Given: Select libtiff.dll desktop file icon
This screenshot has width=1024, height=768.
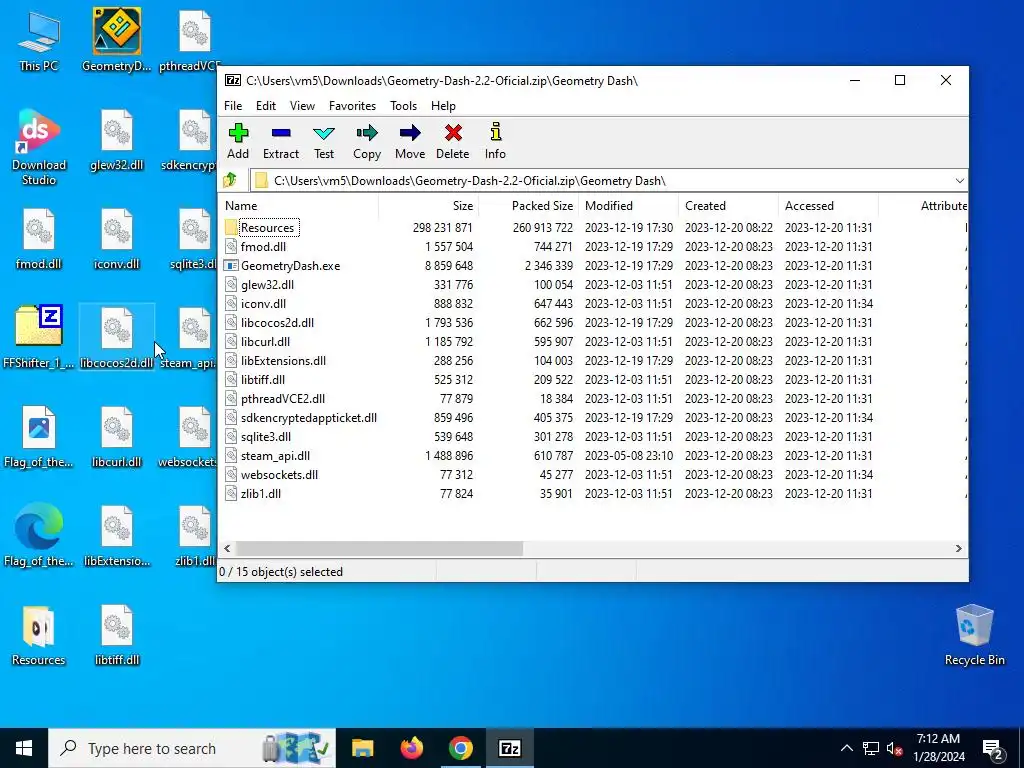Looking at the screenshot, I should (117, 635).
